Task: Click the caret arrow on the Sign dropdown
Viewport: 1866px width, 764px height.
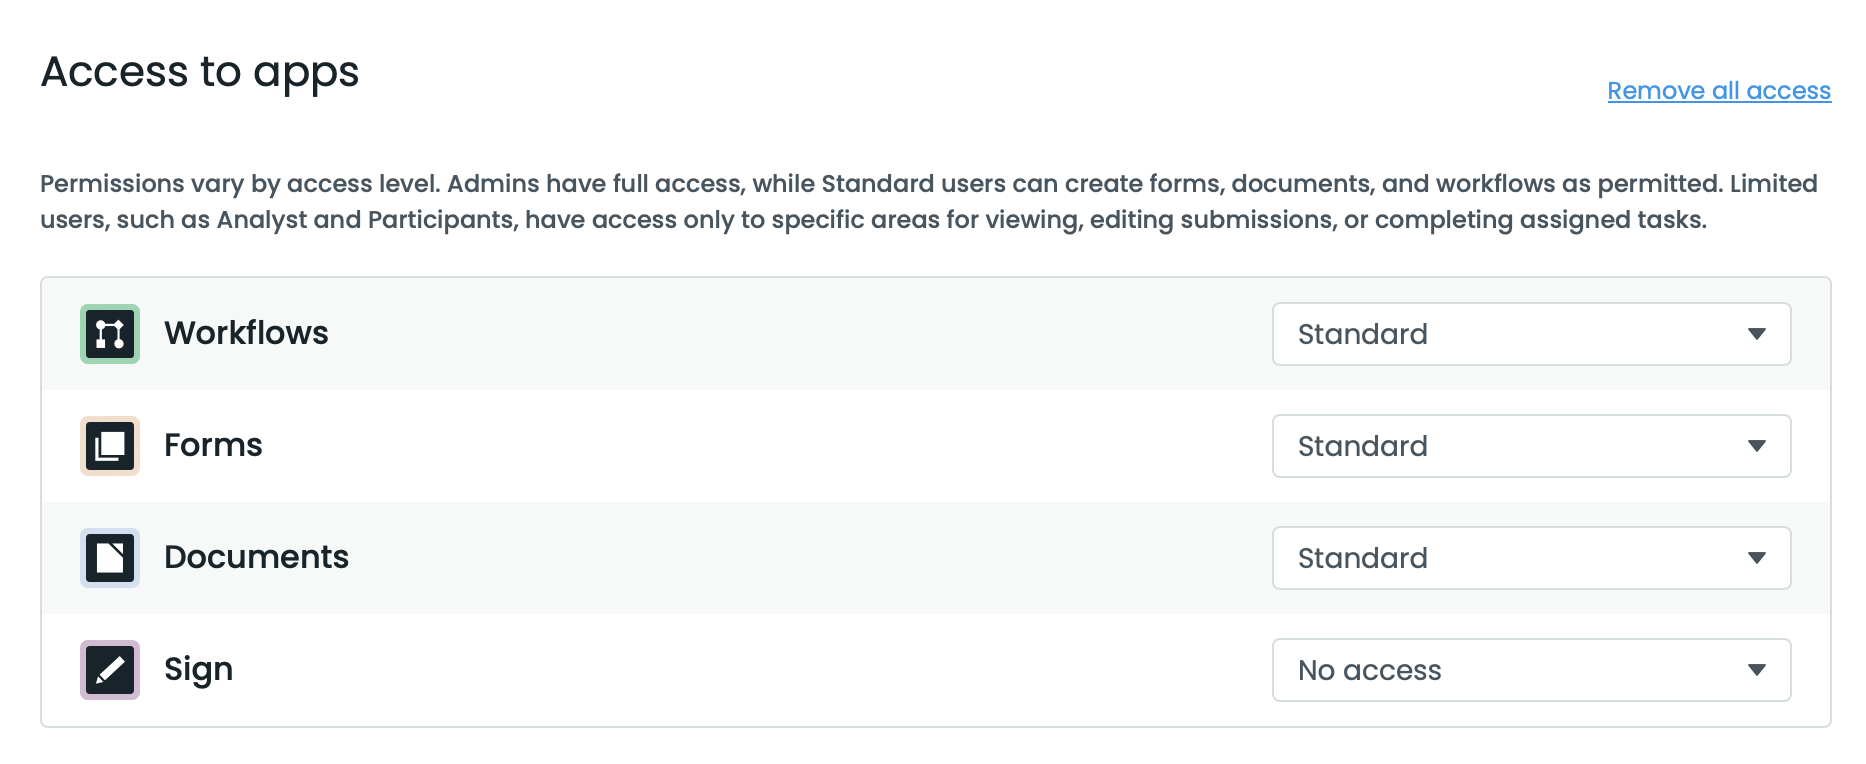Action: point(1758,670)
